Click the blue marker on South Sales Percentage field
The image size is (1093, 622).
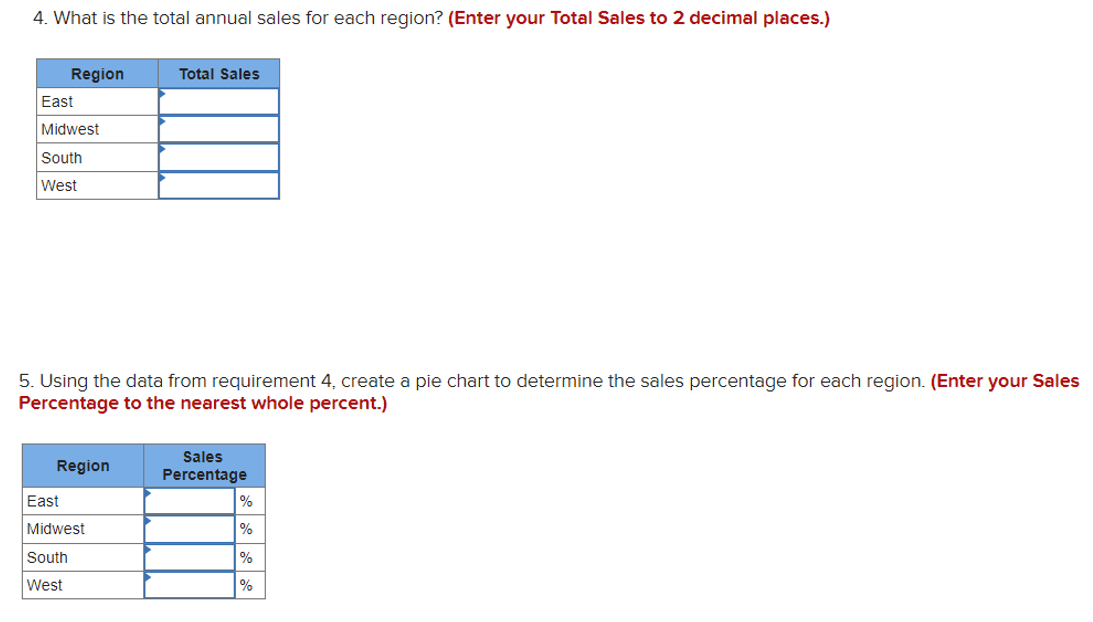(x=148, y=551)
